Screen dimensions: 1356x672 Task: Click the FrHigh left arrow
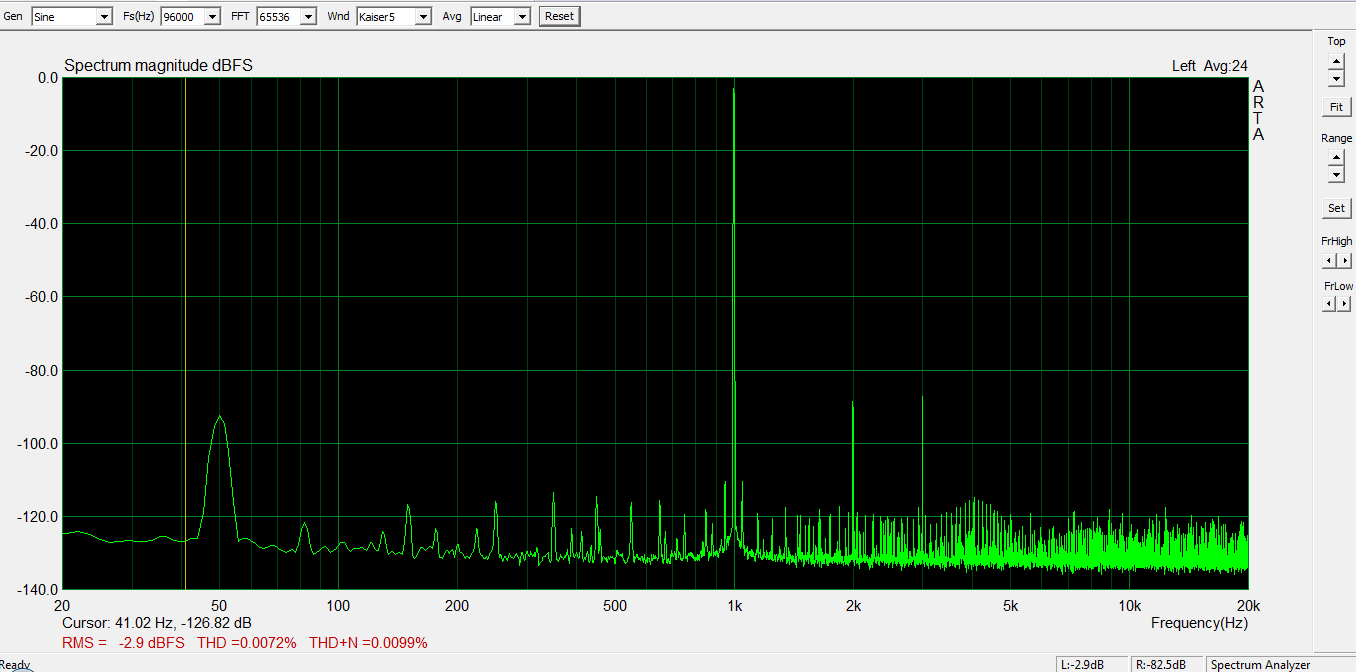1329,261
